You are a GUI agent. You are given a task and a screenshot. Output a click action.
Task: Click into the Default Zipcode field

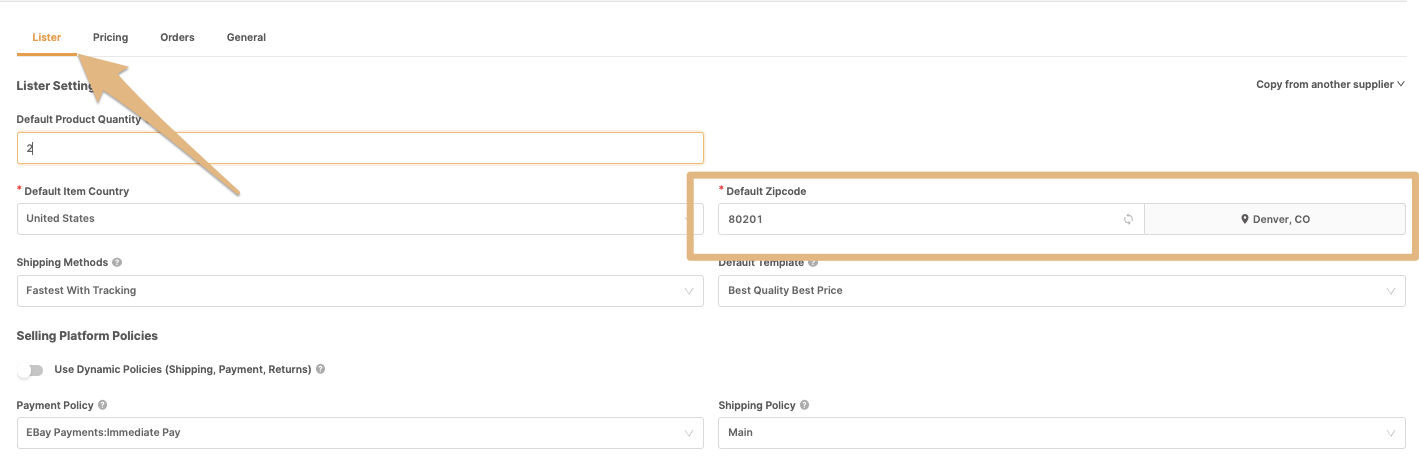[x=931, y=219]
